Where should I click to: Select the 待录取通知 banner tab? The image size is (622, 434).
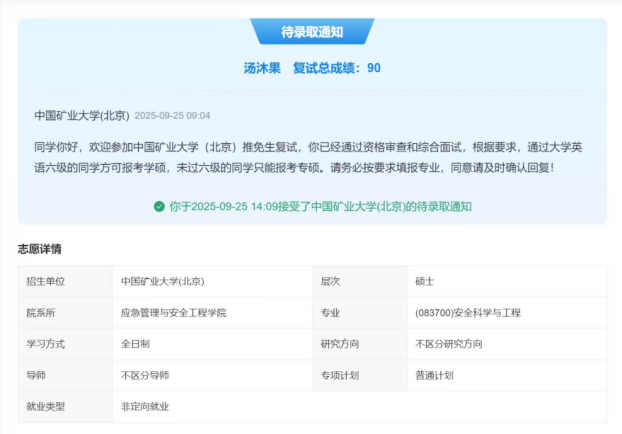[x=312, y=32]
